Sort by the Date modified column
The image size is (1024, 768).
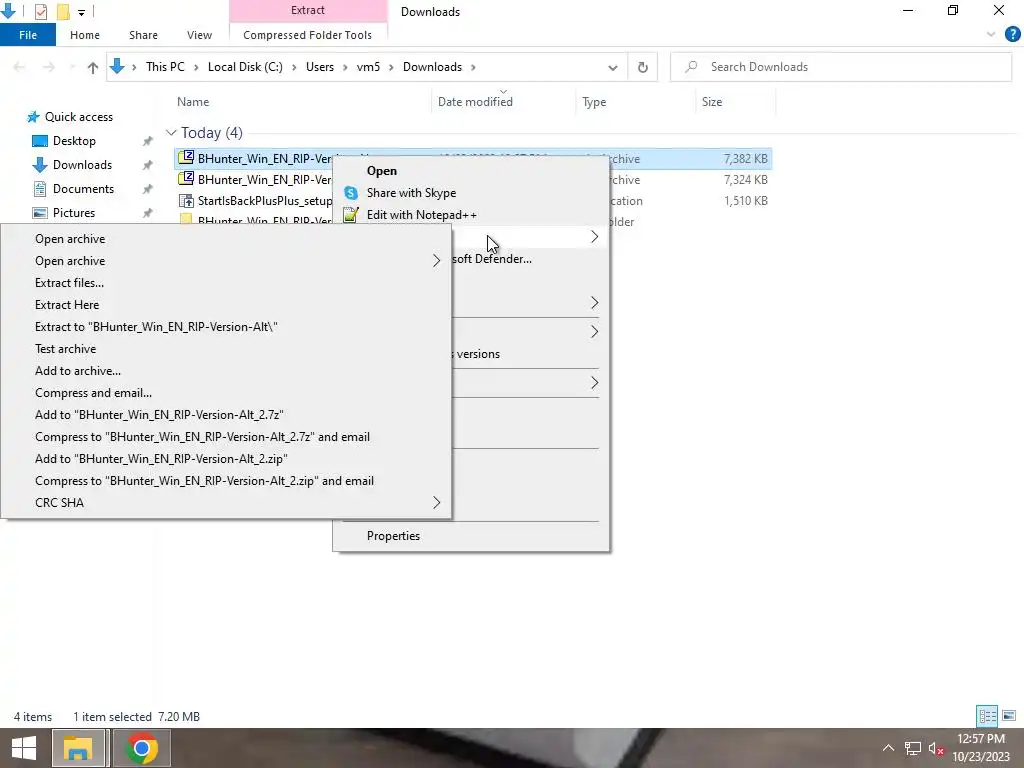pos(475,102)
